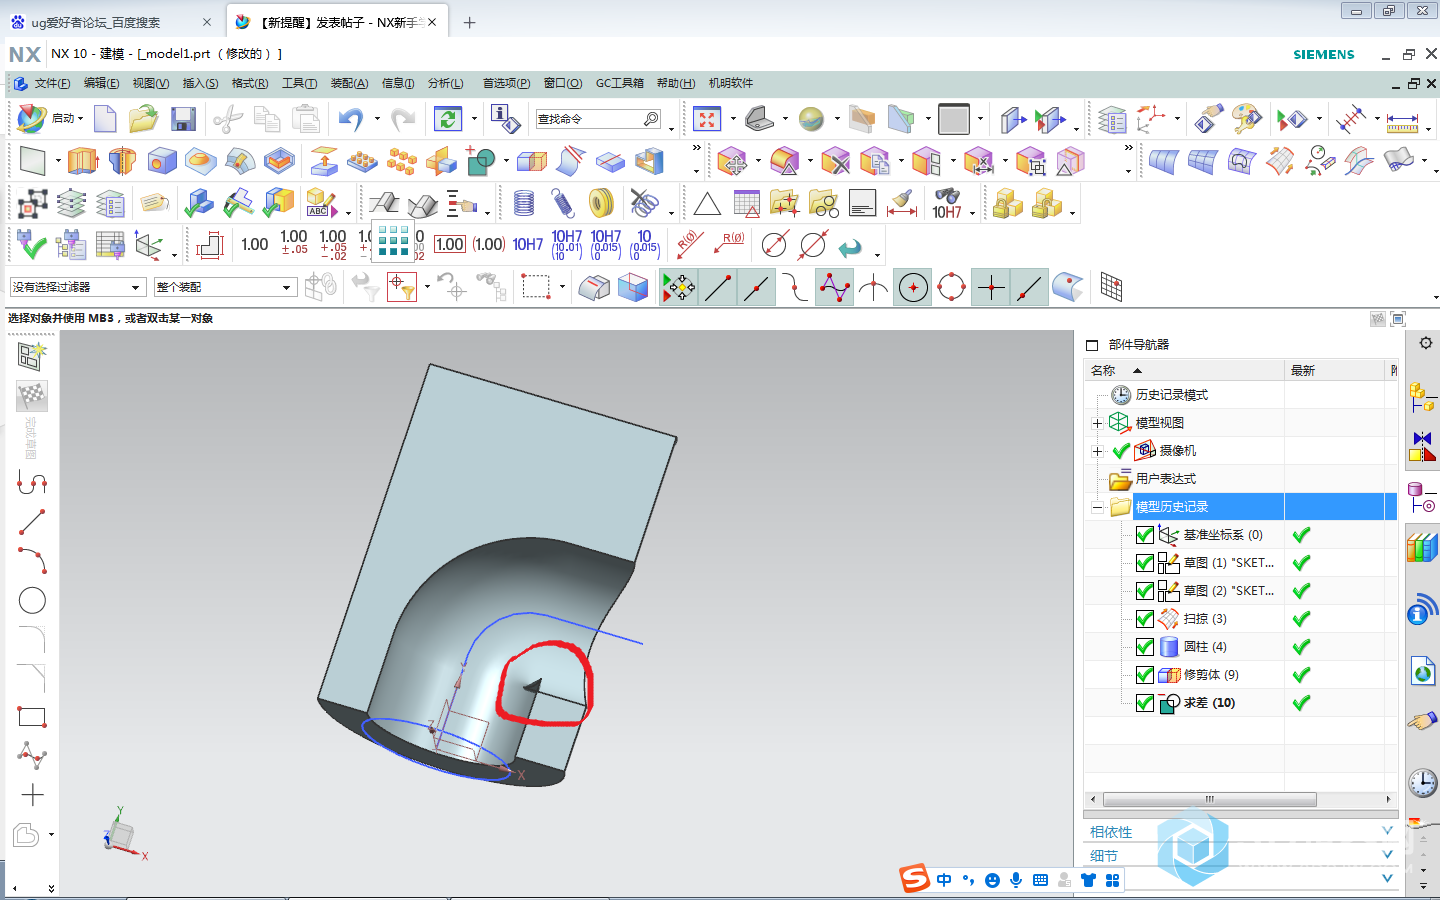Select the Arc sketch tool

click(x=32, y=560)
